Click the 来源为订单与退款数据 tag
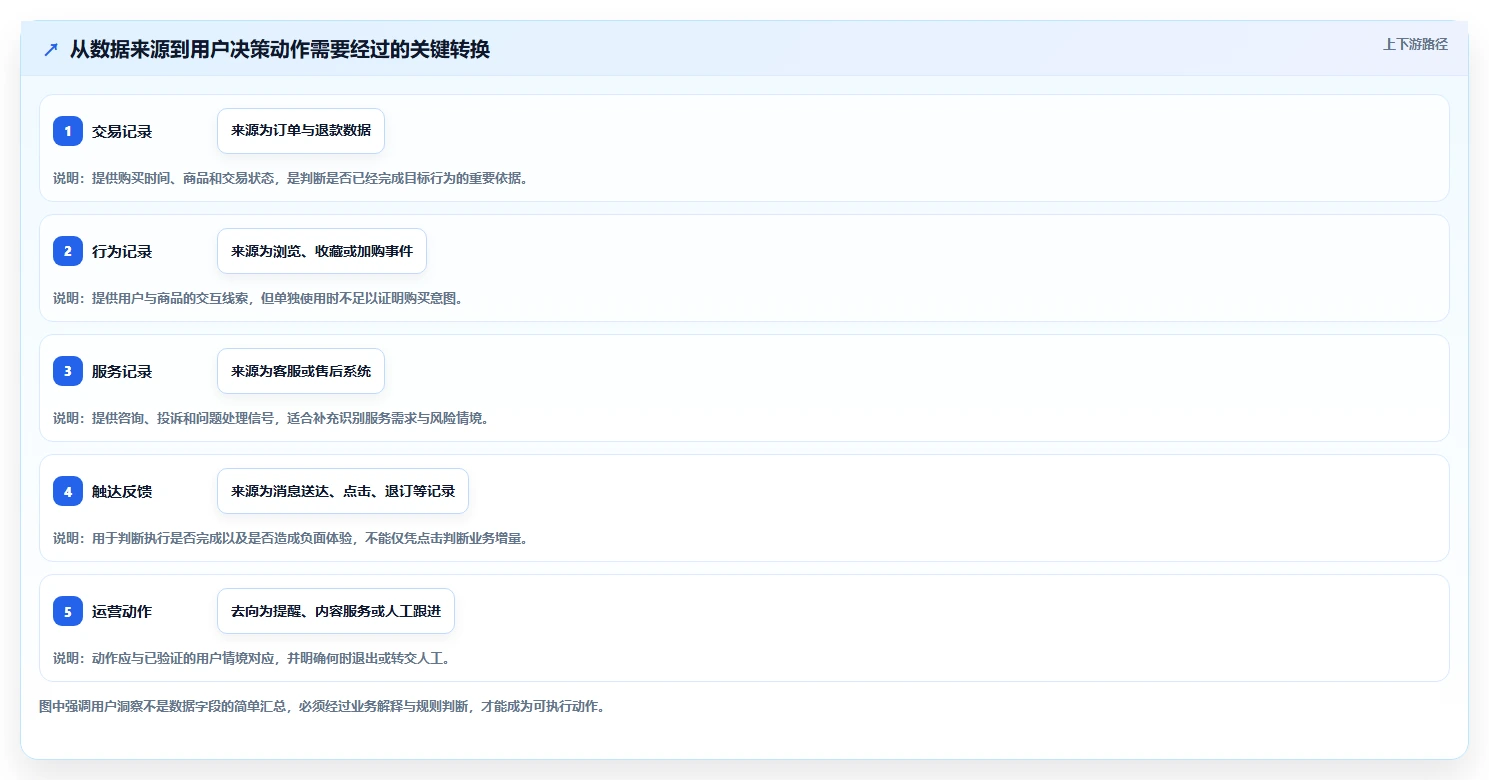The height and width of the screenshot is (780, 1489). (301, 131)
